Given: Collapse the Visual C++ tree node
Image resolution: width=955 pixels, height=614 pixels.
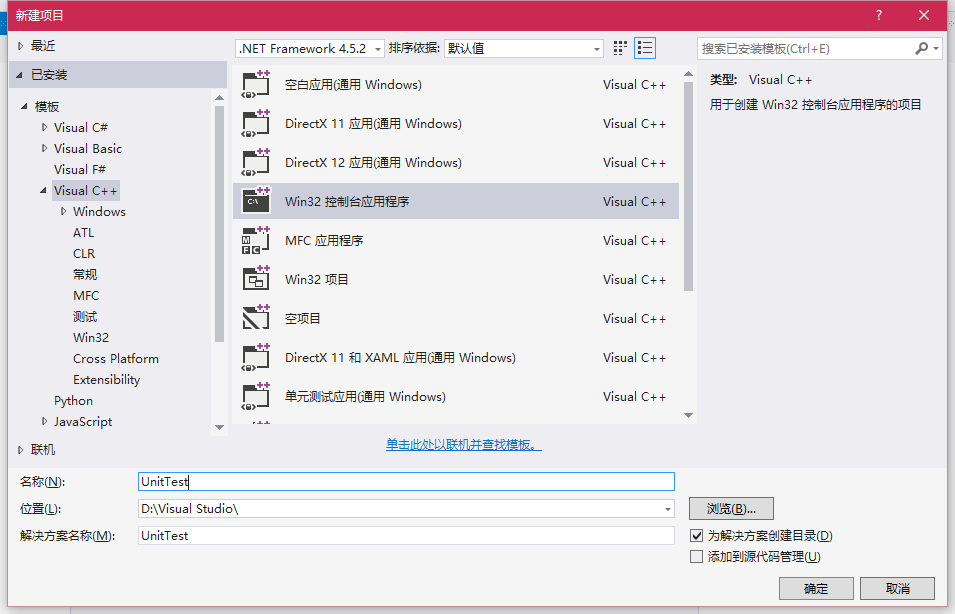Looking at the screenshot, I should [44, 190].
